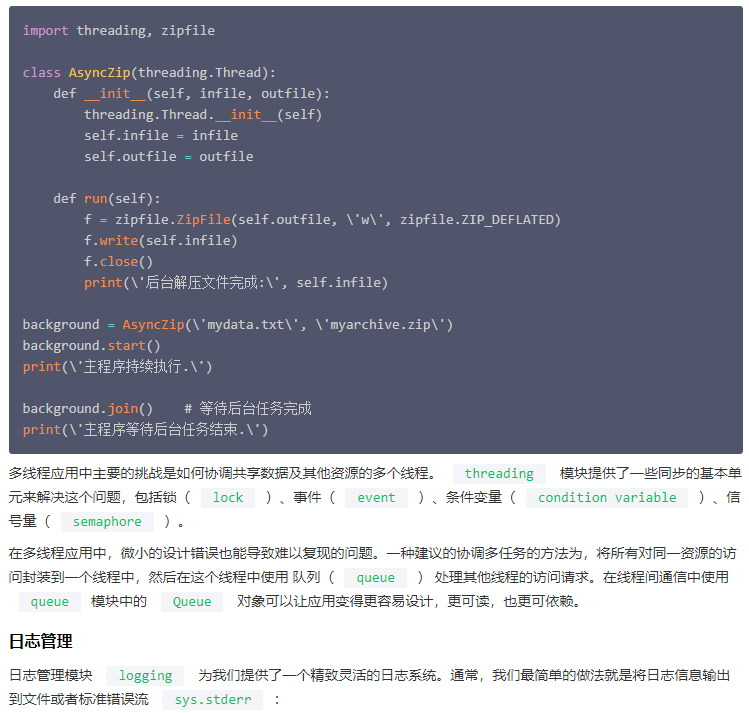Click the 'sys.stderr' inline code tag
Image resolution: width=749 pixels, height=713 pixels.
coord(213,700)
